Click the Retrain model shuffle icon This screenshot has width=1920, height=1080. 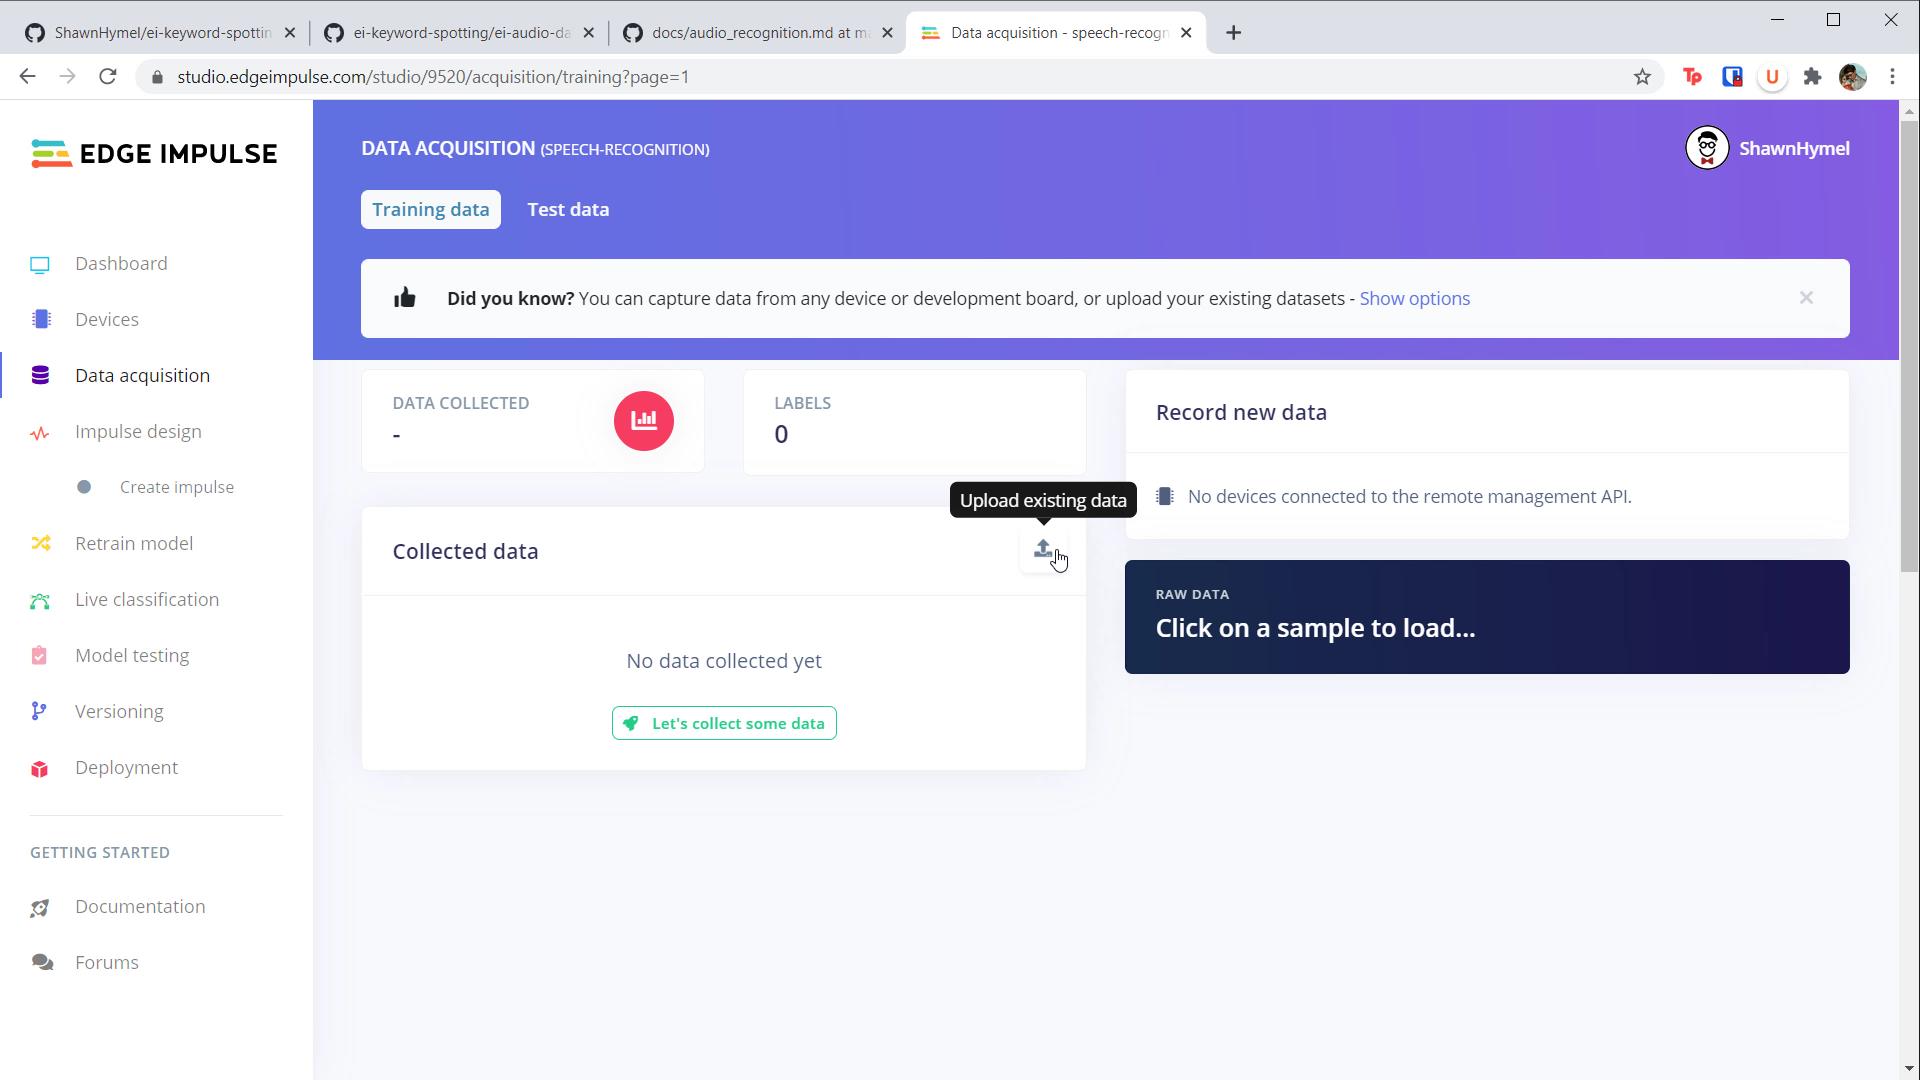tap(40, 544)
